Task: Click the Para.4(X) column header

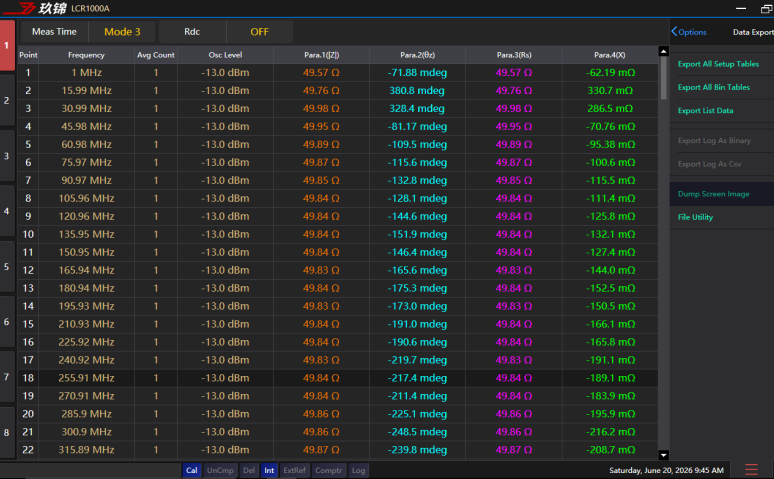Action: (610, 55)
